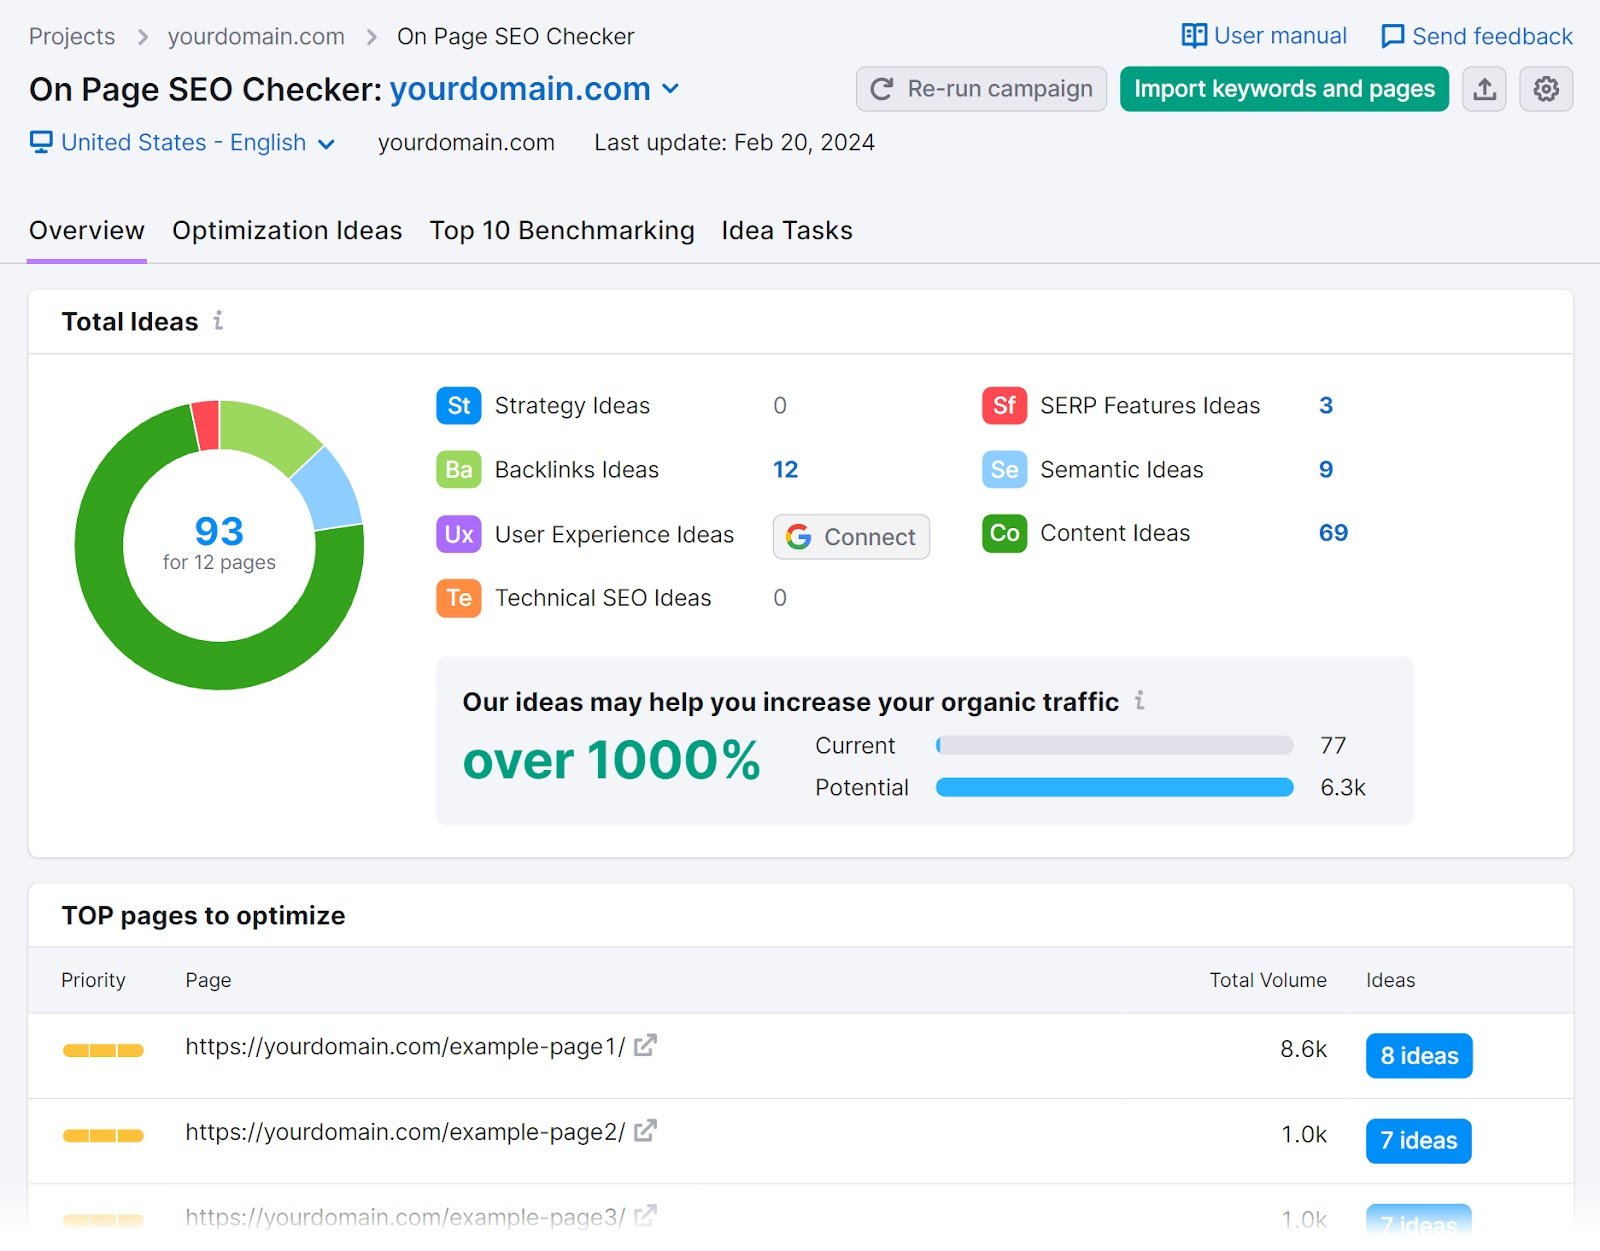
Task: Click the Import keywords and pages button
Action: [x=1284, y=89]
